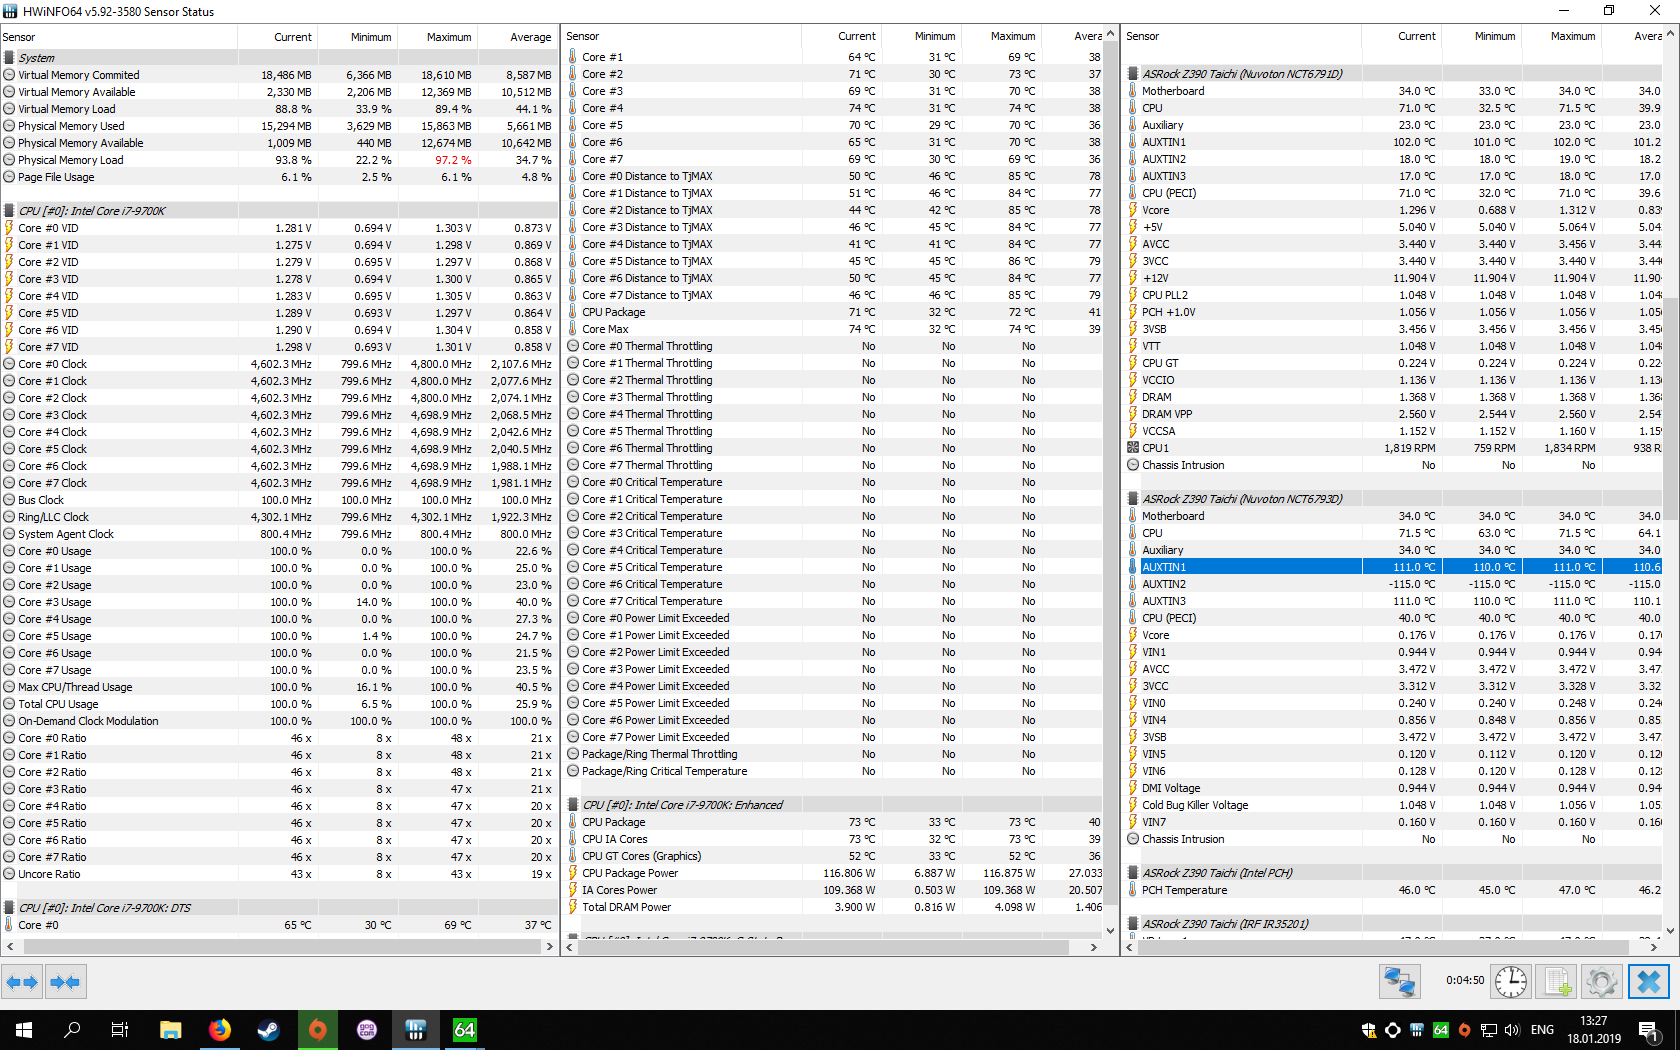
Task: Select the Package/Ring Thermal Throttling row
Action: click(834, 754)
